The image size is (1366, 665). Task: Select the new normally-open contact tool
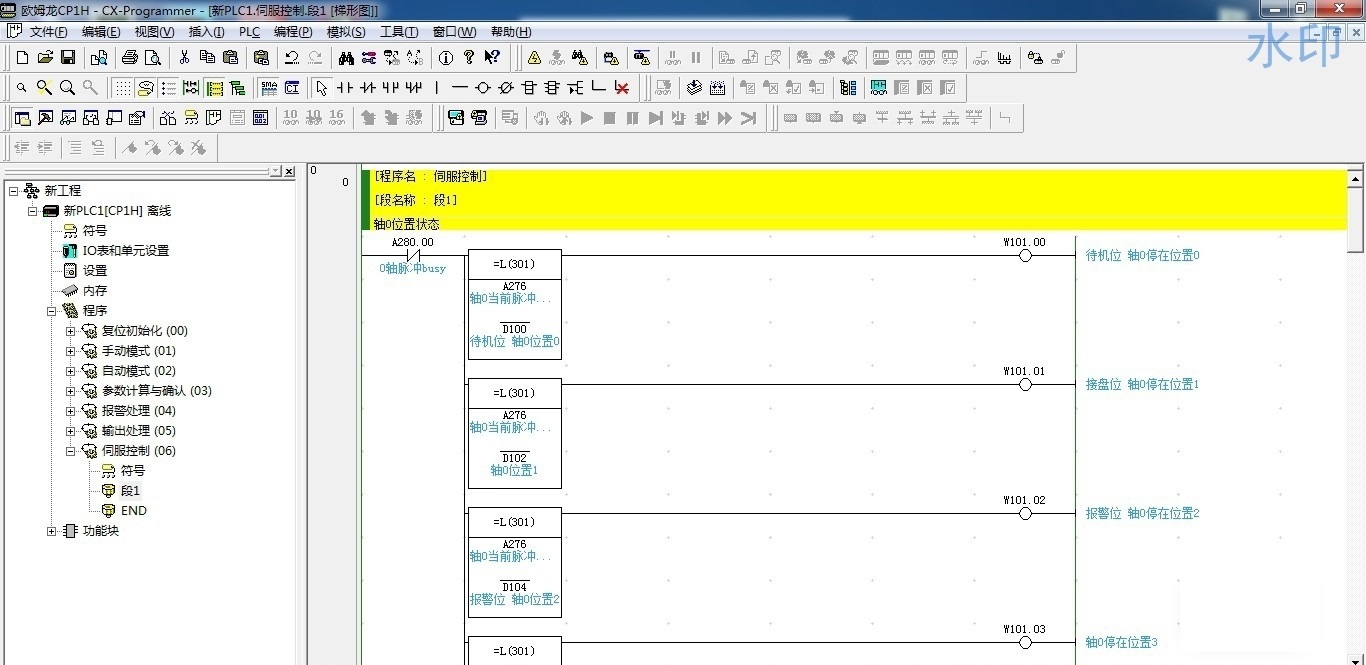tap(345, 88)
